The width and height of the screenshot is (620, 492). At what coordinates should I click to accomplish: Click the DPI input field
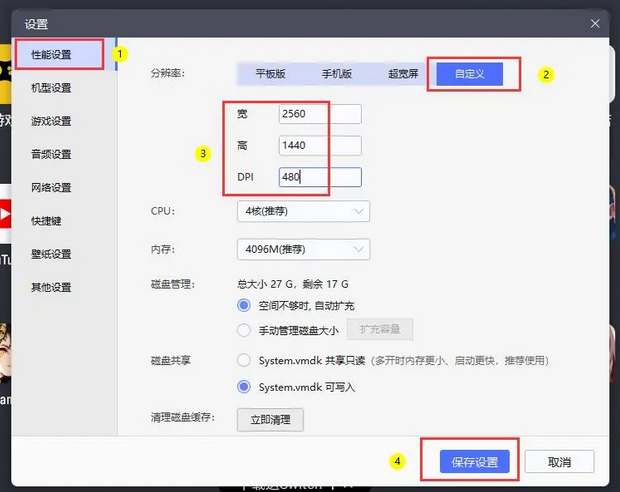(319, 178)
